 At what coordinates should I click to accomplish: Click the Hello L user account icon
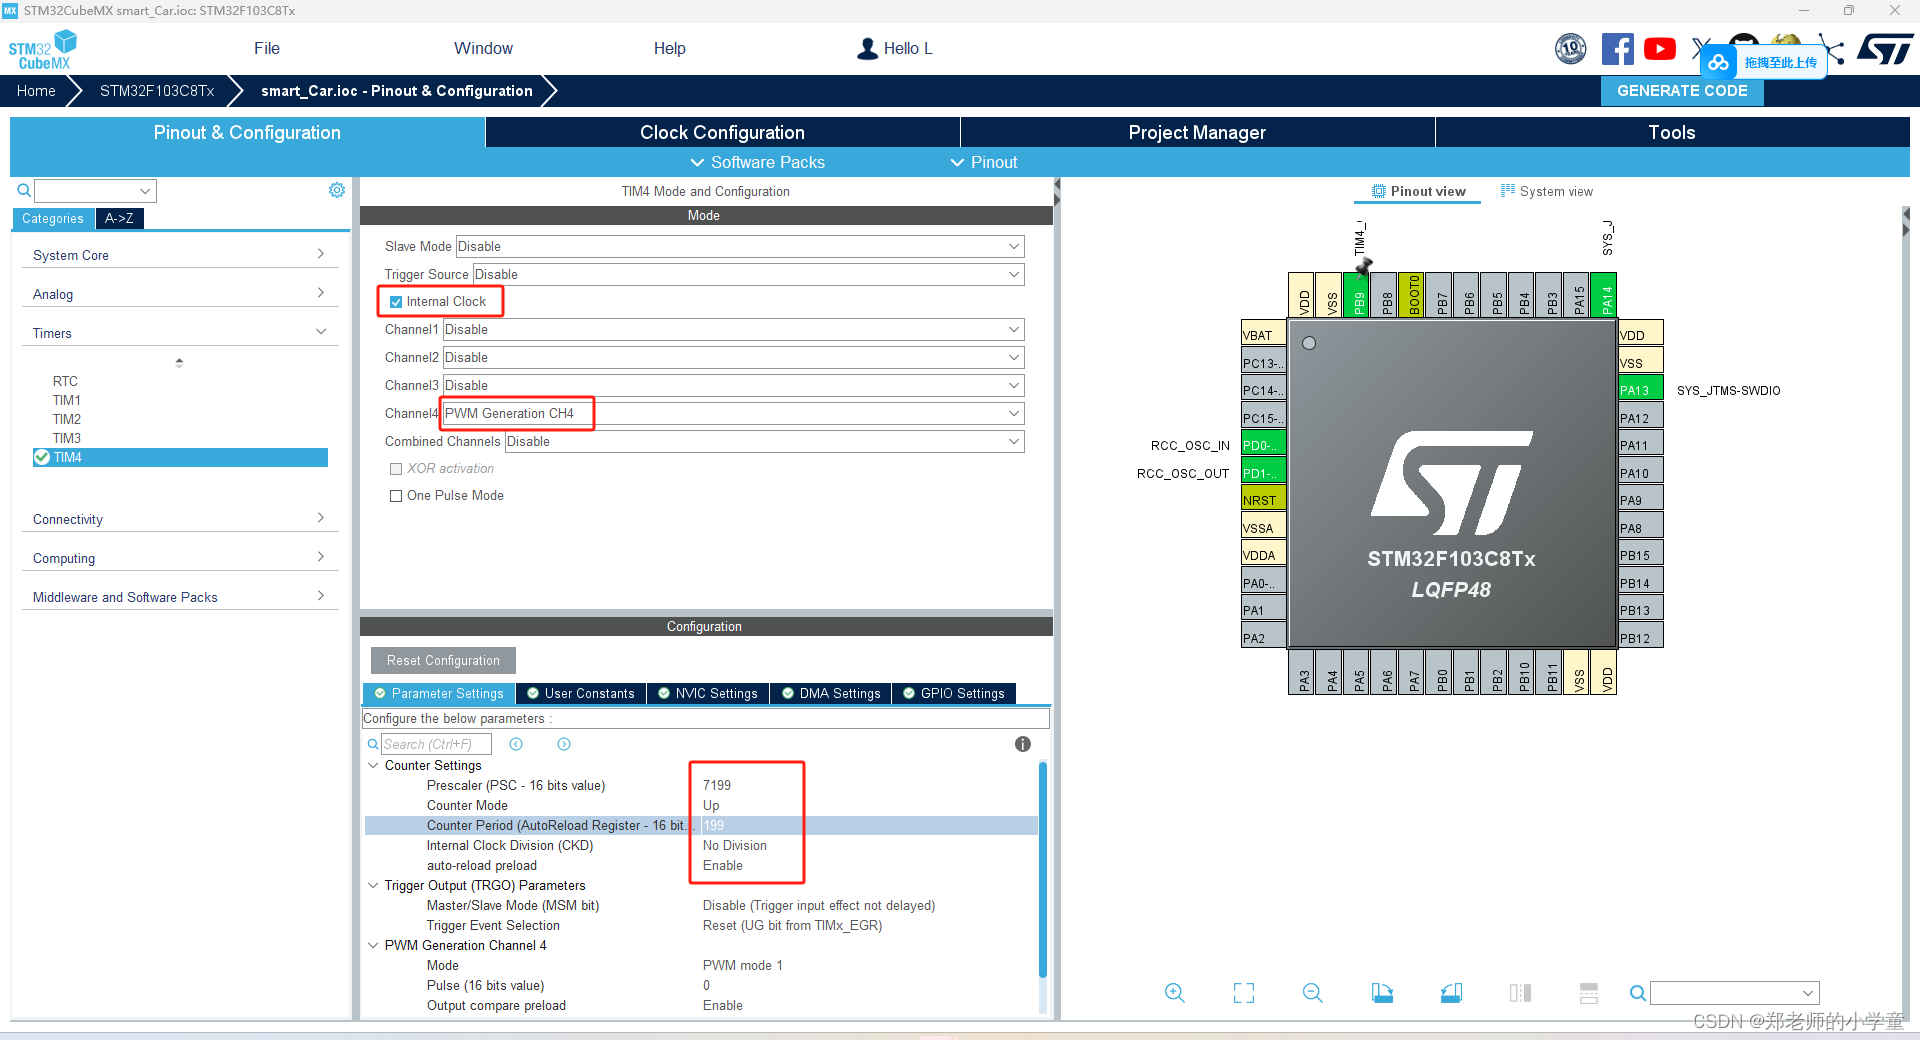click(x=867, y=48)
